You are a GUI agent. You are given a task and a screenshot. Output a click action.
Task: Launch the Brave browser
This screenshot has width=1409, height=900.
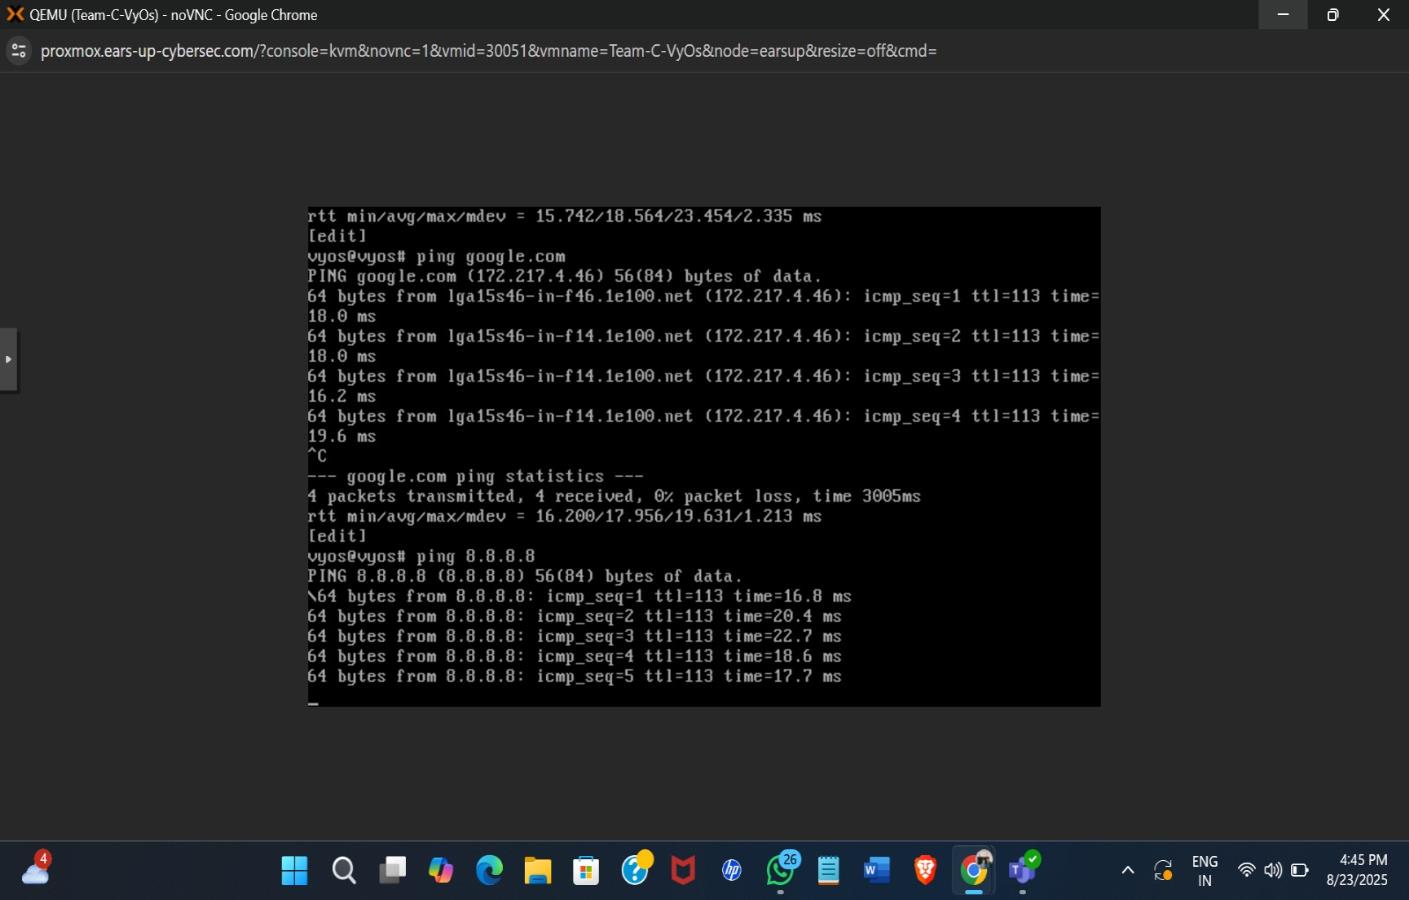pos(925,870)
